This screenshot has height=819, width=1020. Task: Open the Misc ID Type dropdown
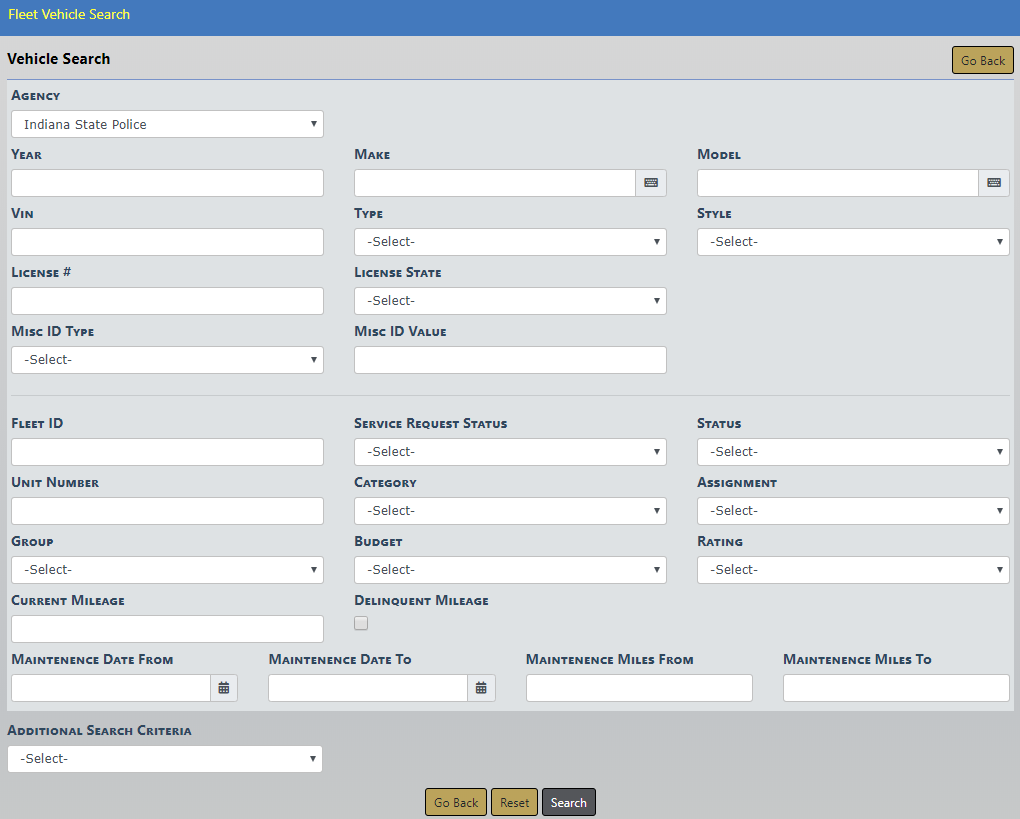pyautogui.click(x=167, y=360)
